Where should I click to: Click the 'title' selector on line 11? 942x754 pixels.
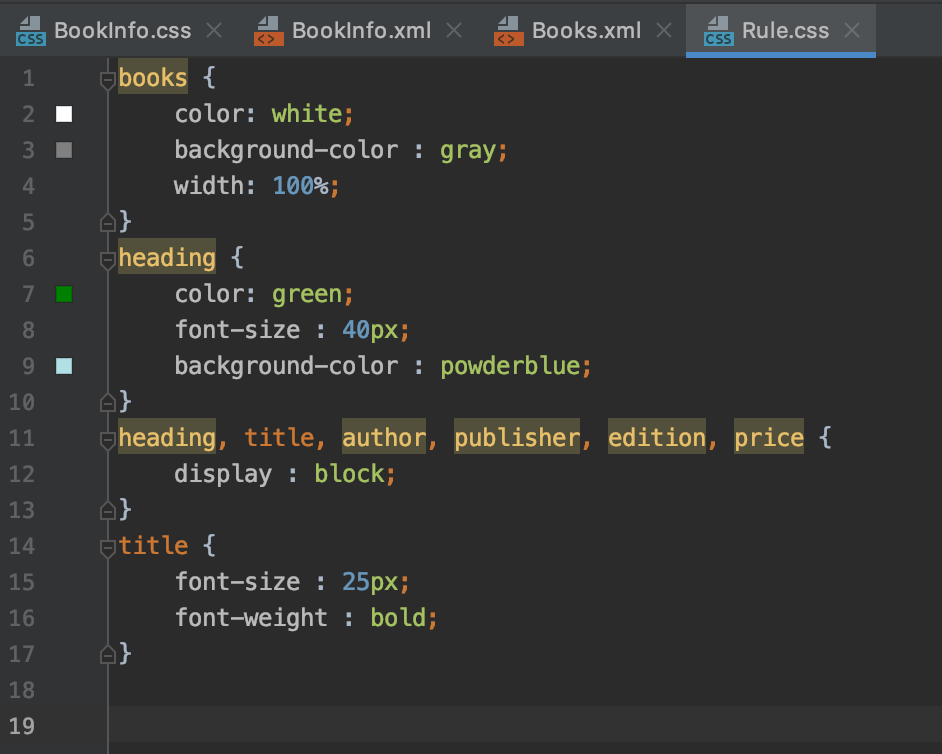[x=279, y=437]
